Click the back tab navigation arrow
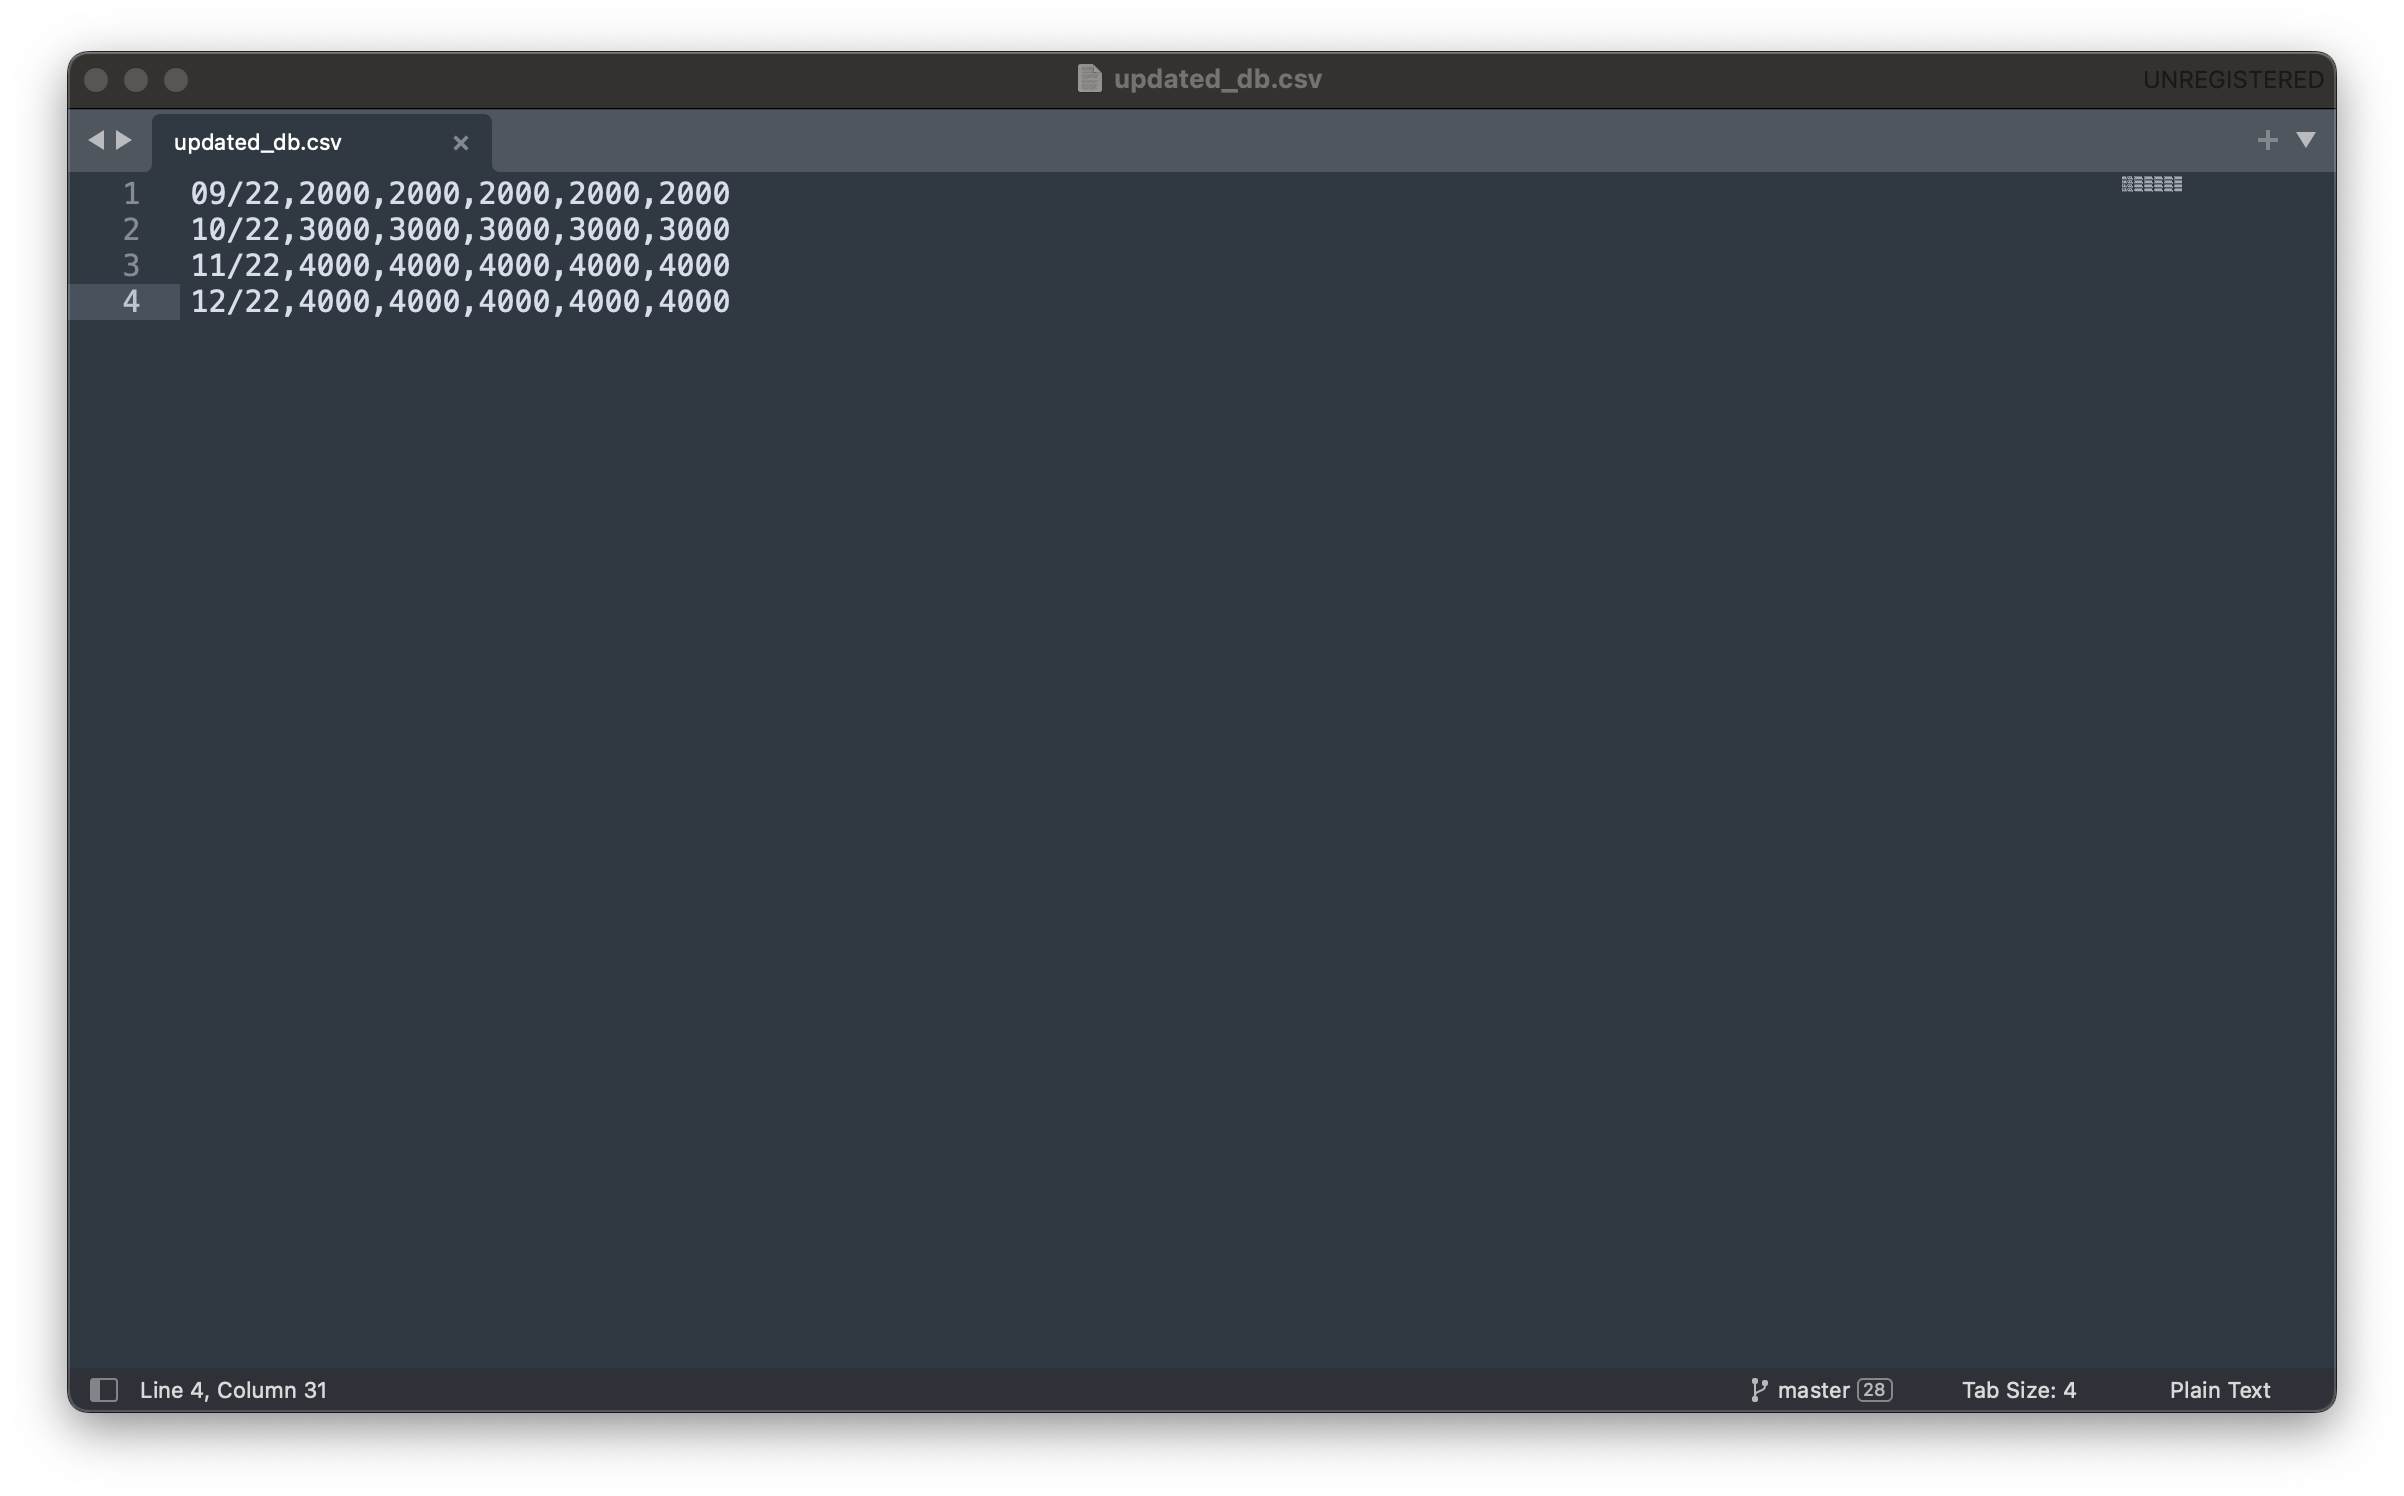2404x1496 pixels. (96, 140)
